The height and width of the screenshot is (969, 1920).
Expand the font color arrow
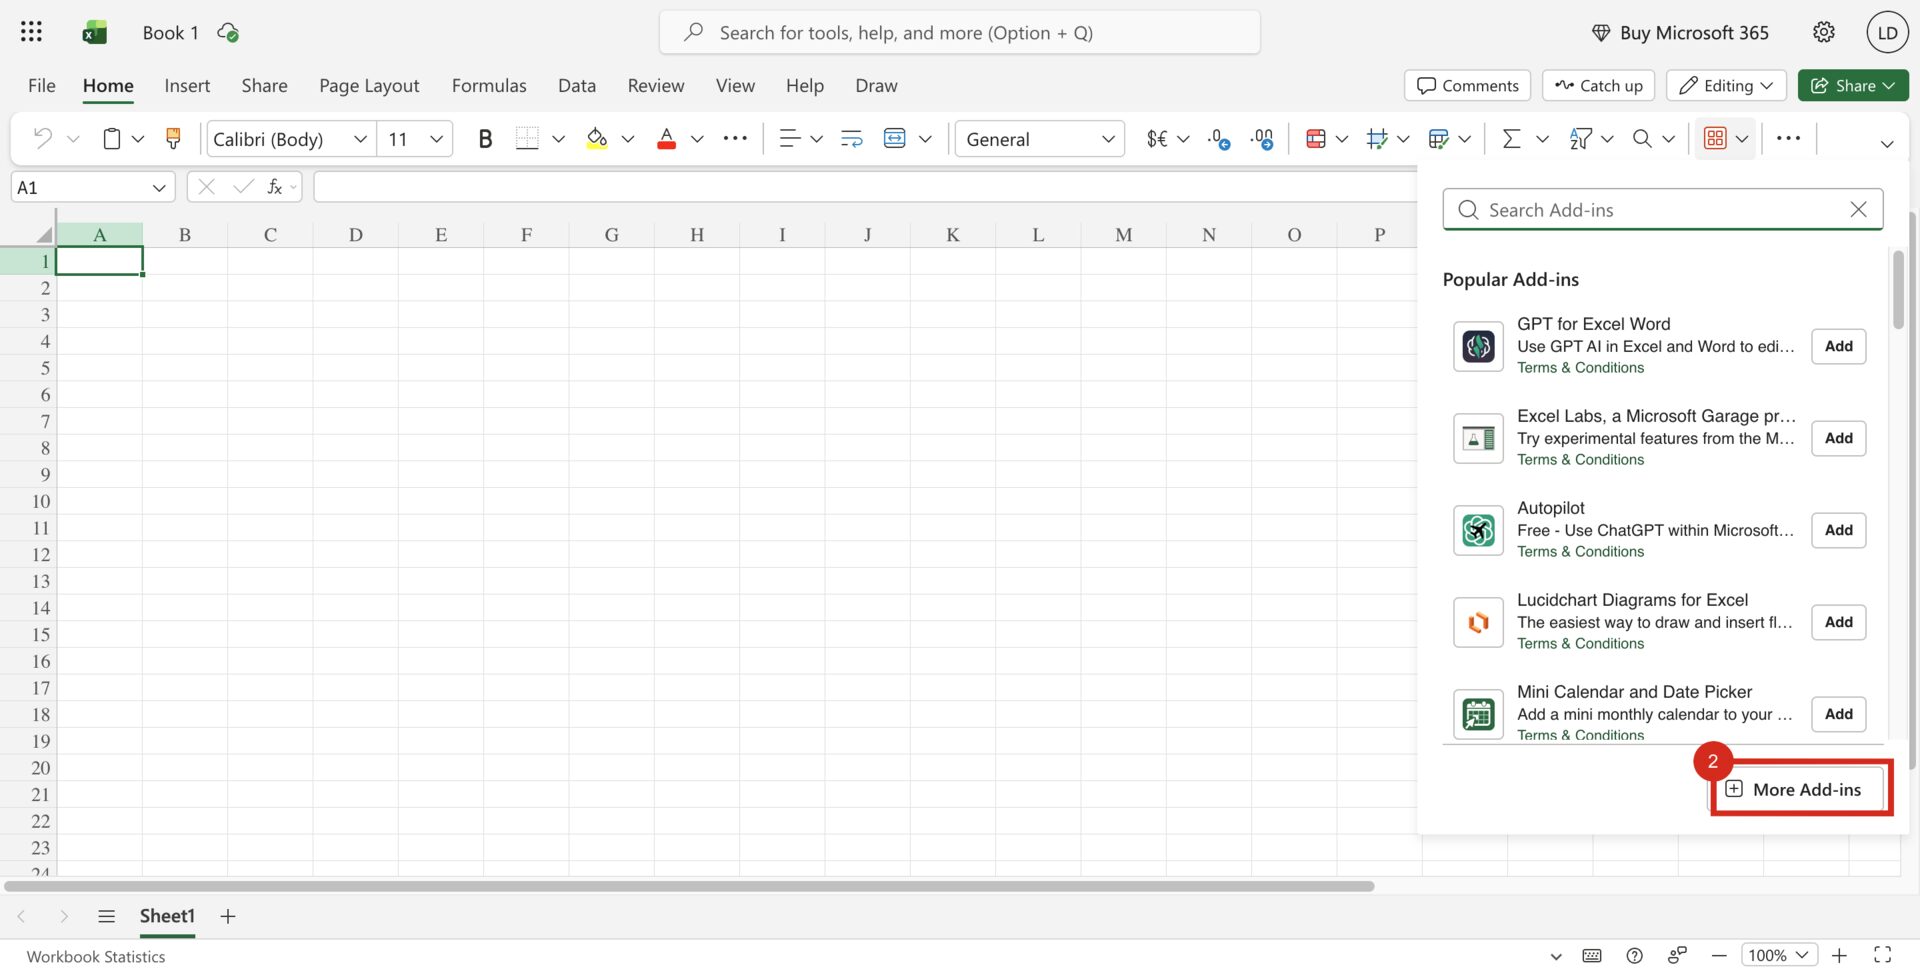click(x=697, y=139)
